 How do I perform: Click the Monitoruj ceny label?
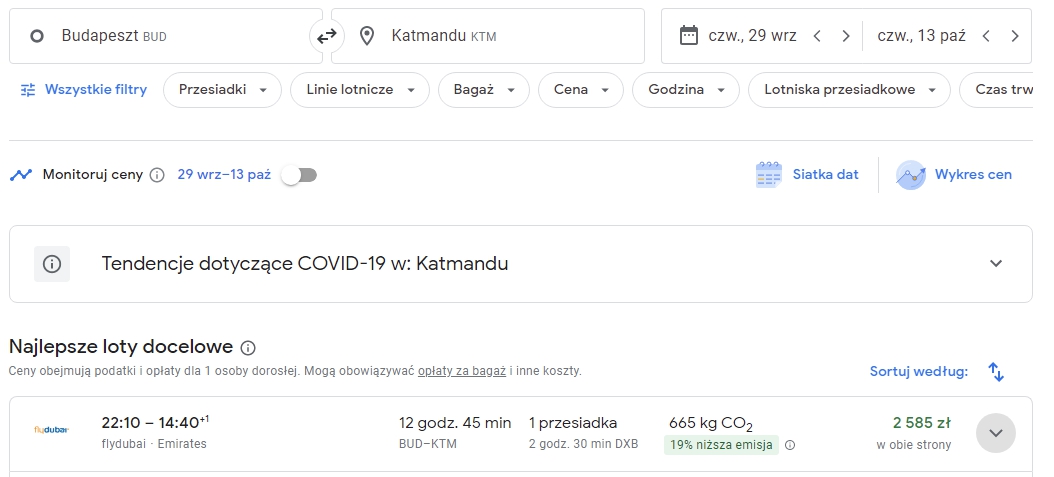pyautogui.click(x=93, y=175)
